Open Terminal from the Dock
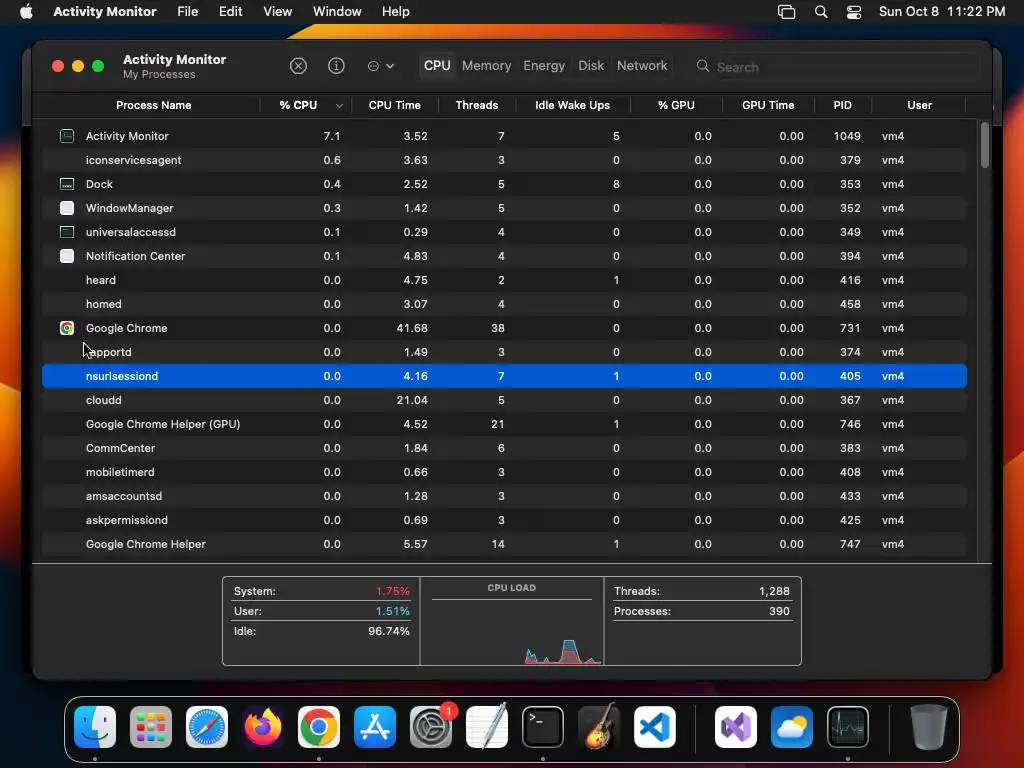 pyautogui.click(x=543, y=727)
